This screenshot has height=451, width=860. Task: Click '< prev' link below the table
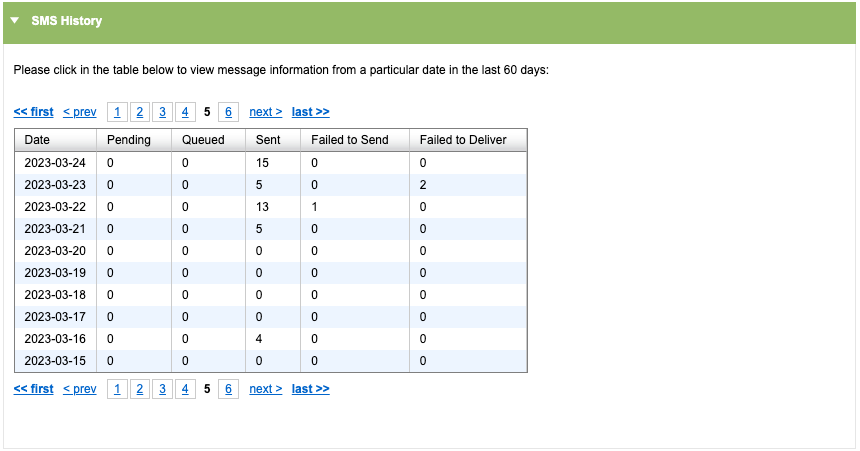(x=80, y=389)
